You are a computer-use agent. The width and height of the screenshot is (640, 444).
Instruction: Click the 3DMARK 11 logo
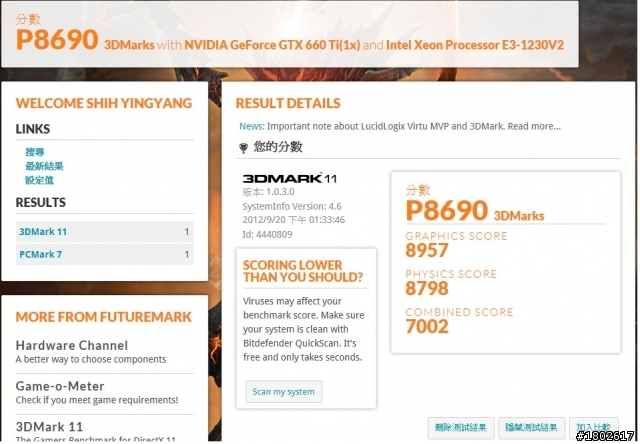(289, 178)
